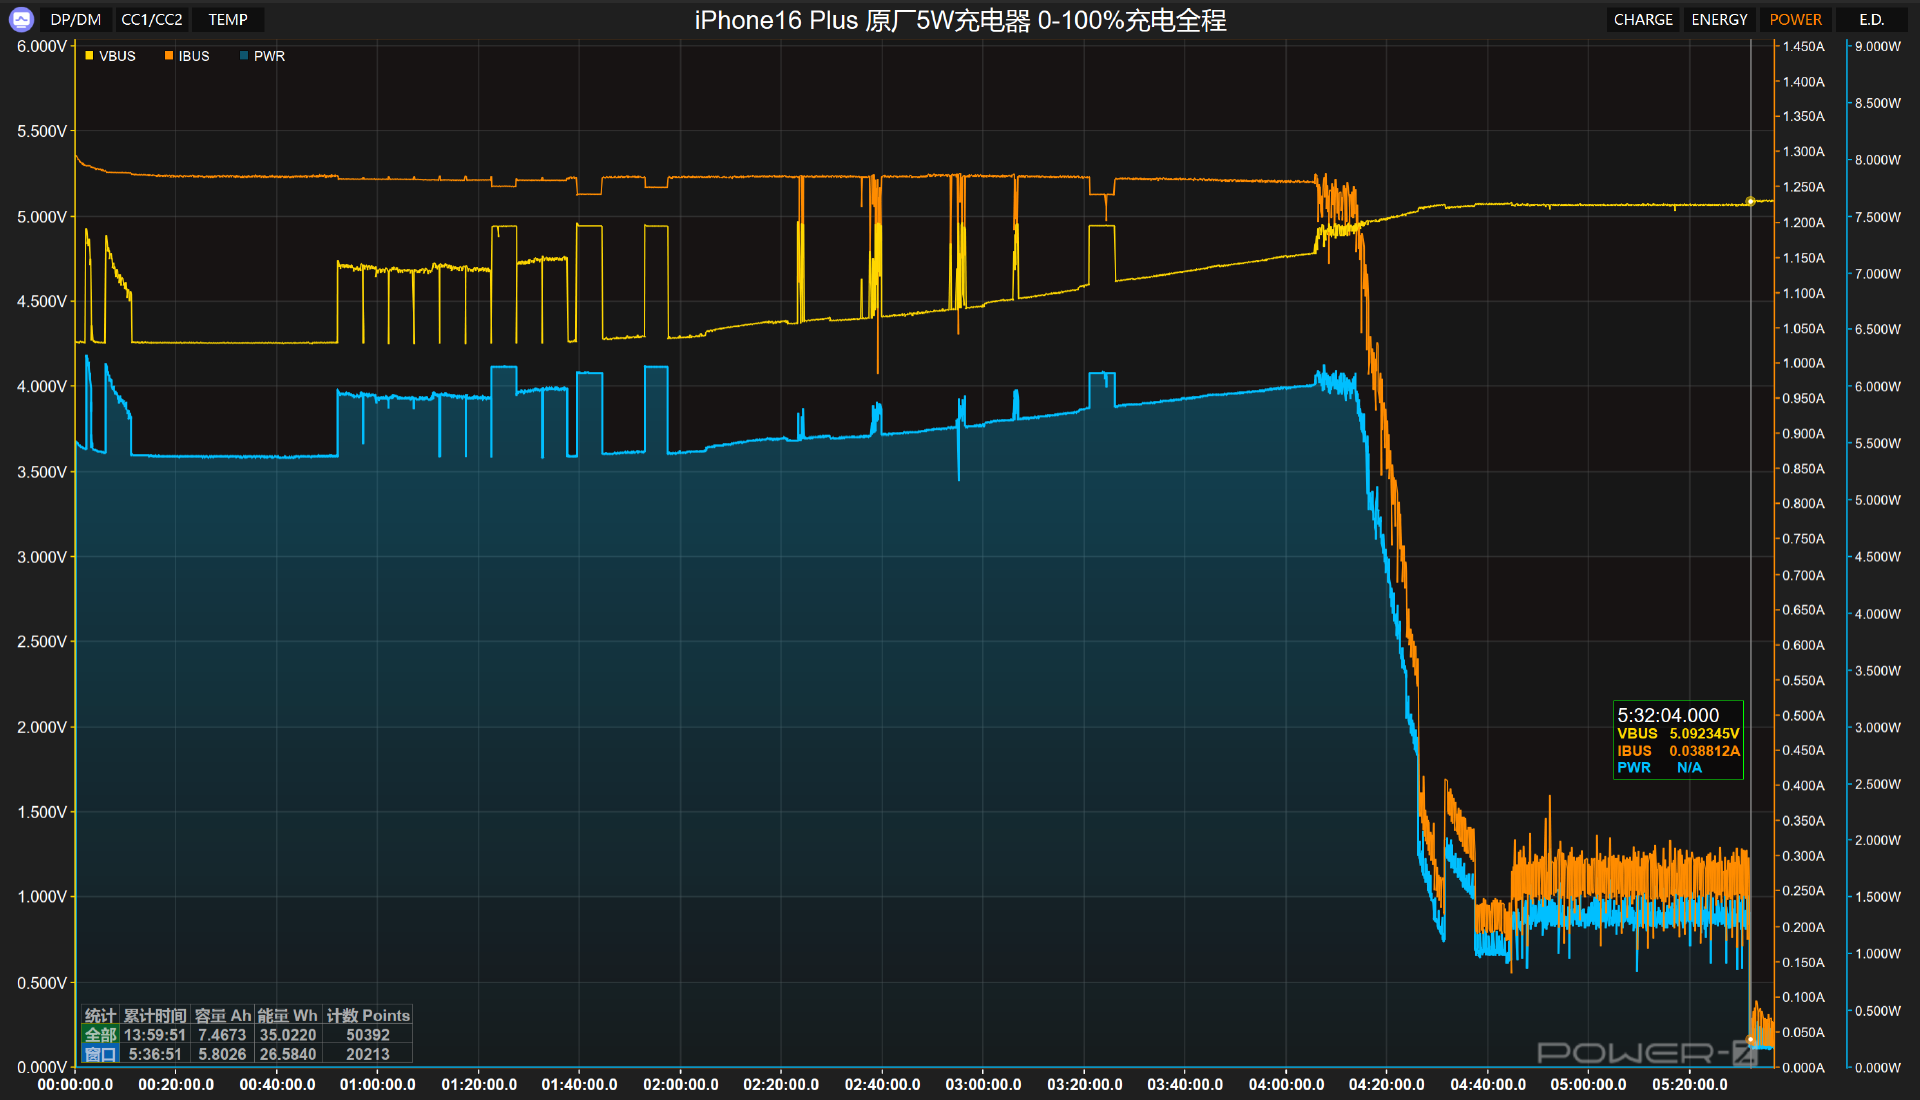Select the ENERGY view tab
This screenshot has height=1100, width=1920.
1719,19
